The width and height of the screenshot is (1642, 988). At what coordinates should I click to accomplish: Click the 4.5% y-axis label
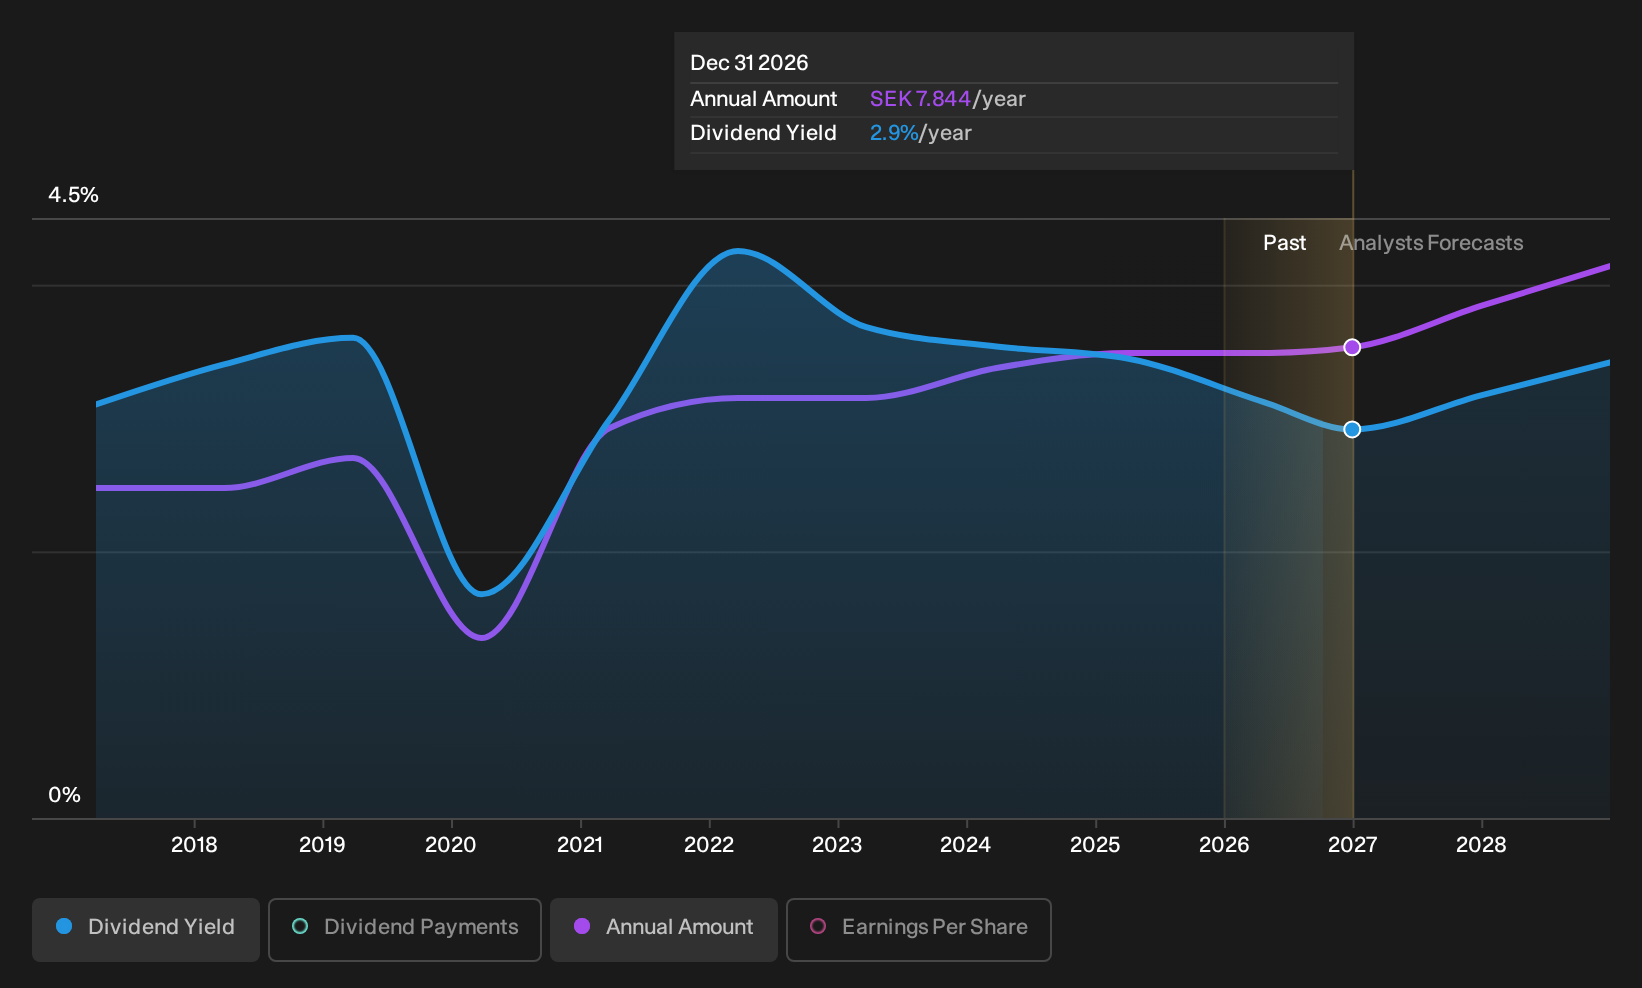pos(74,195)
